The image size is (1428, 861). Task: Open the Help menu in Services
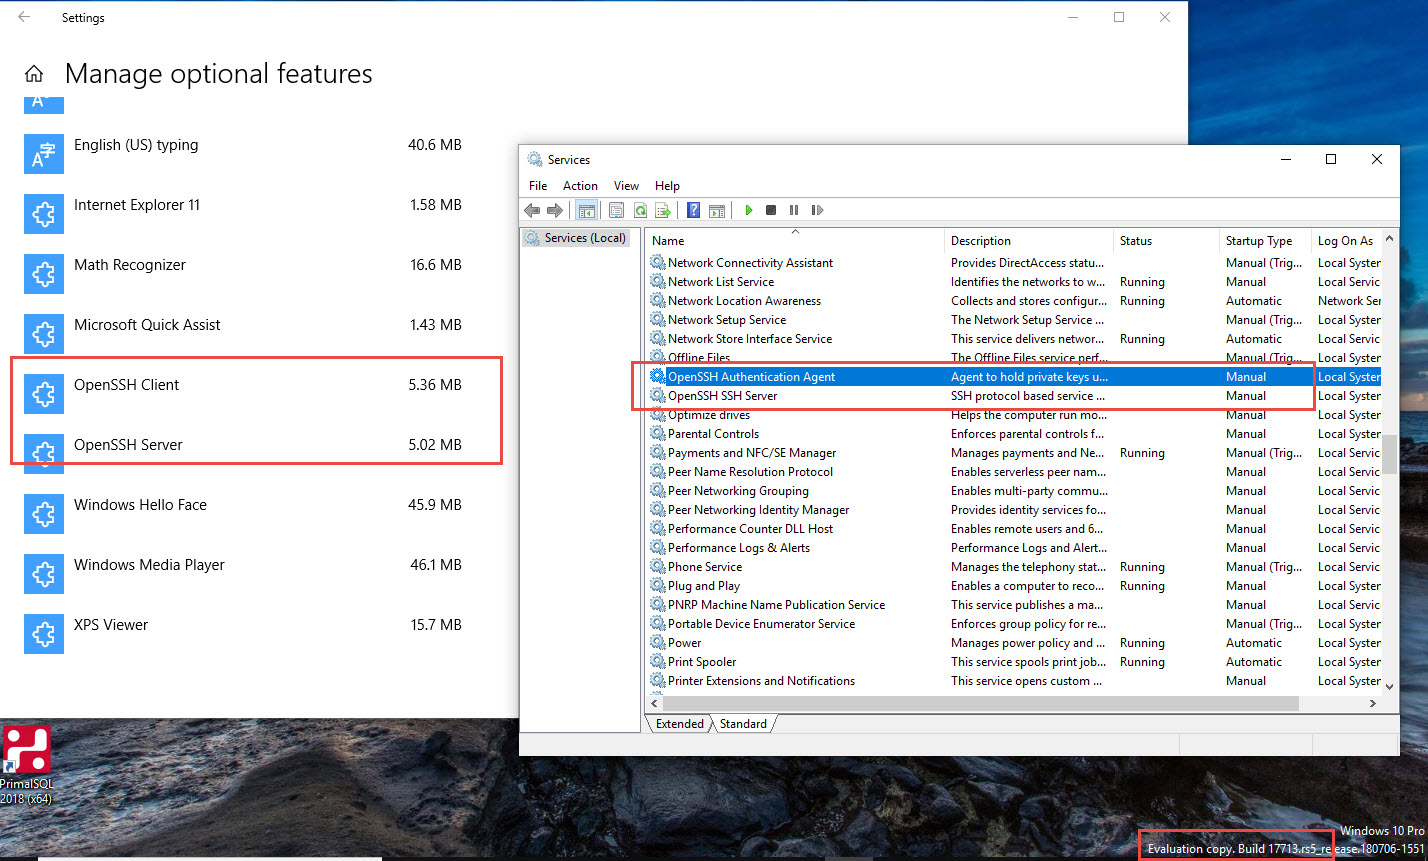pos(667,186)
